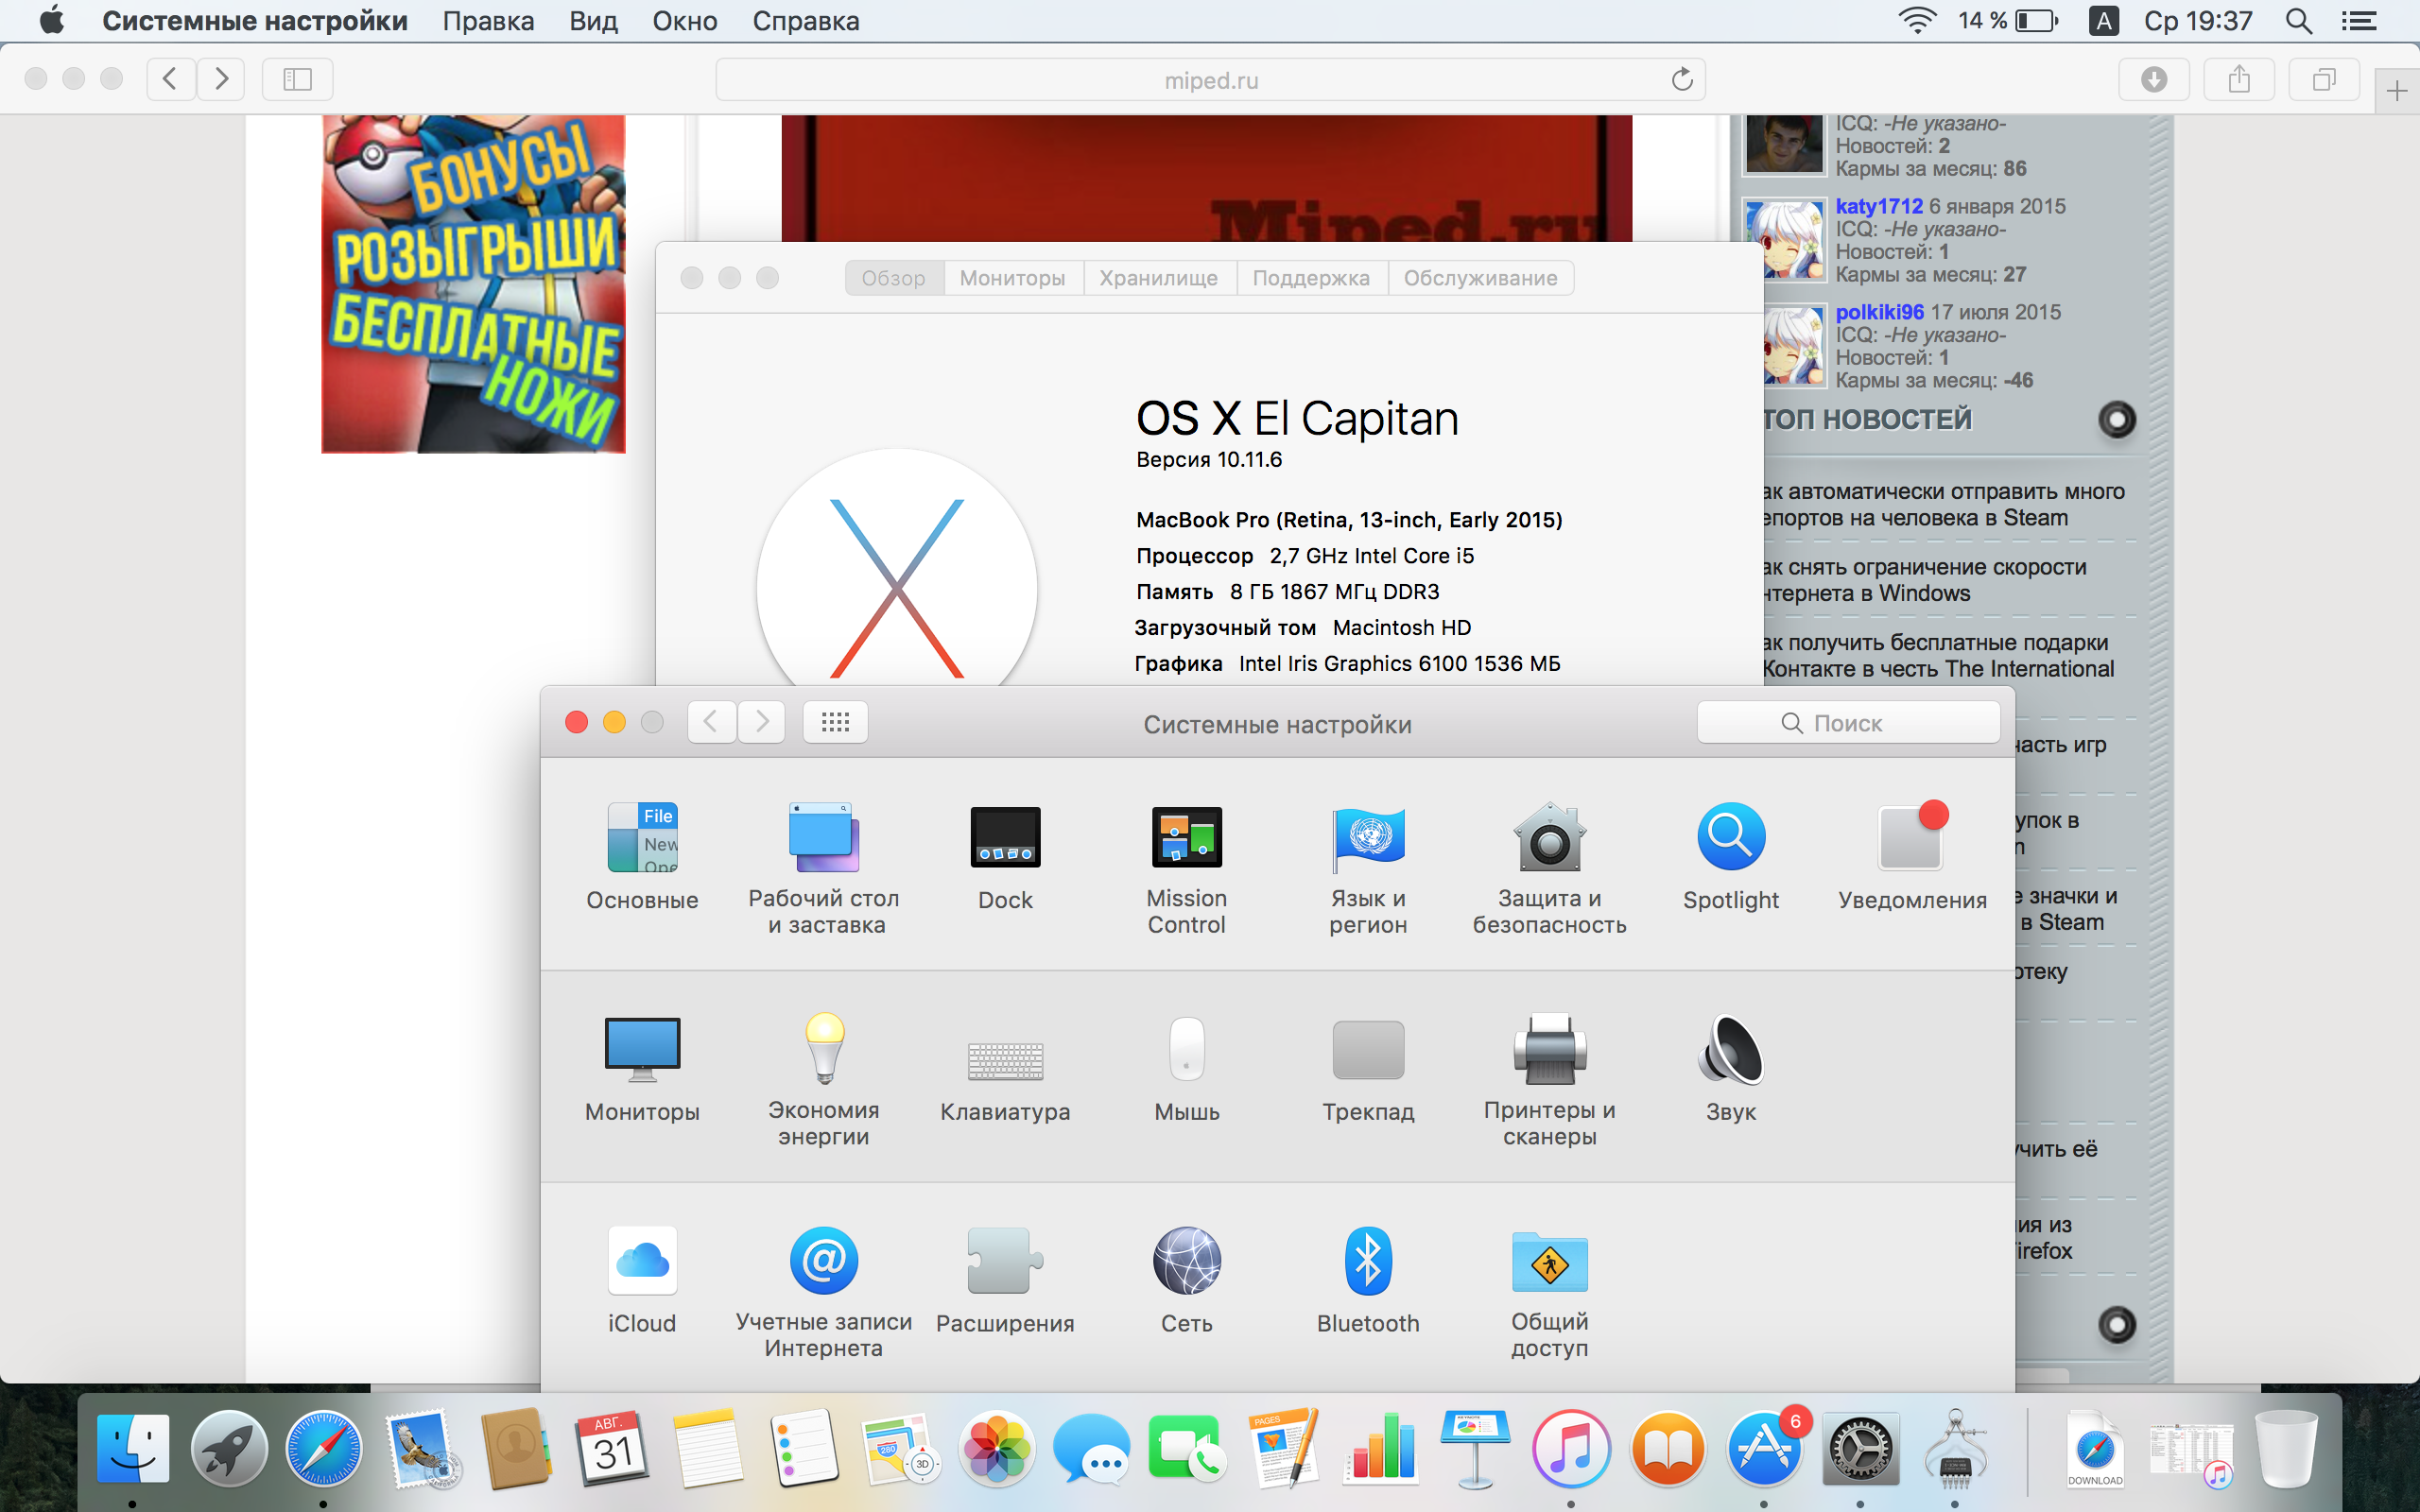
Task: Open article about Steam reports
Action: click(1942, 504)
